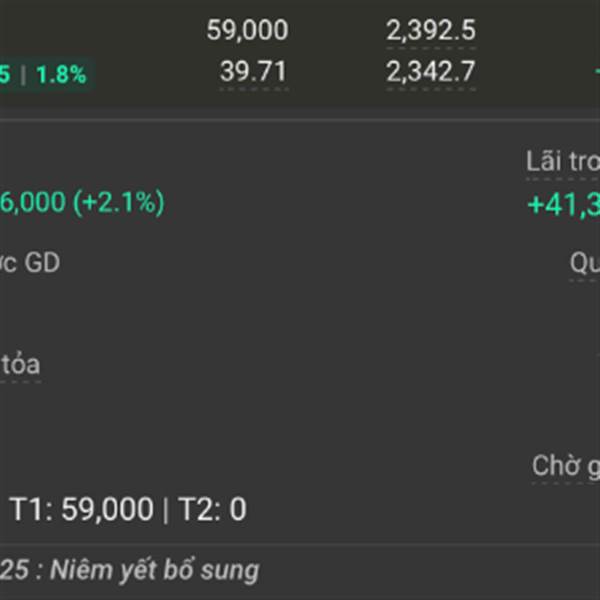Open the "Niêm yết bổ sung" event note
This screenshot has width=600, height=600.
(x=155, y=570)
